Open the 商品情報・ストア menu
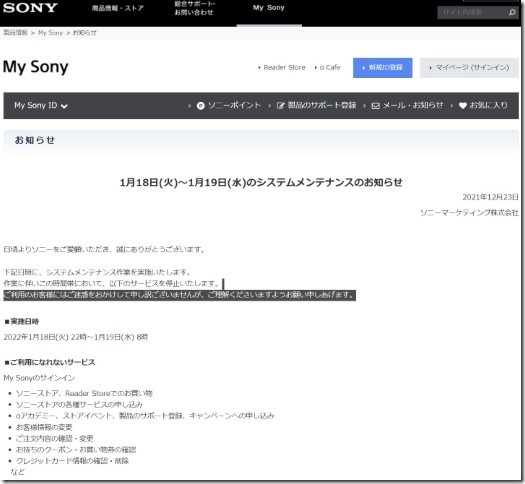 118,8
